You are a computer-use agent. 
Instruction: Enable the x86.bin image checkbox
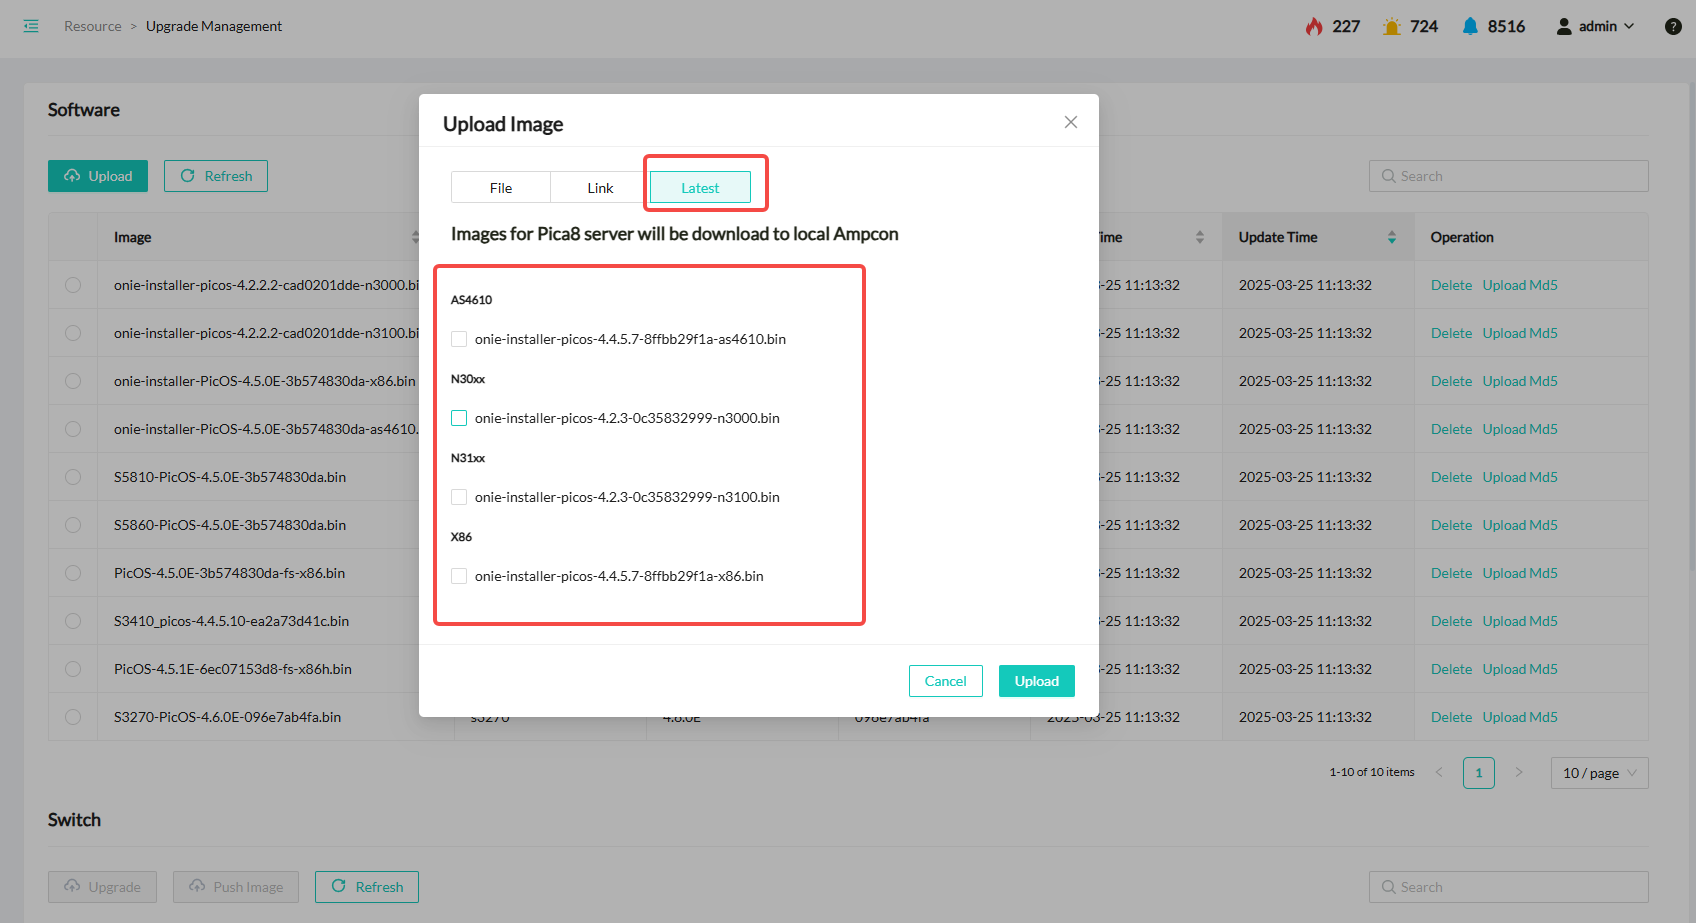click(459, 576)
